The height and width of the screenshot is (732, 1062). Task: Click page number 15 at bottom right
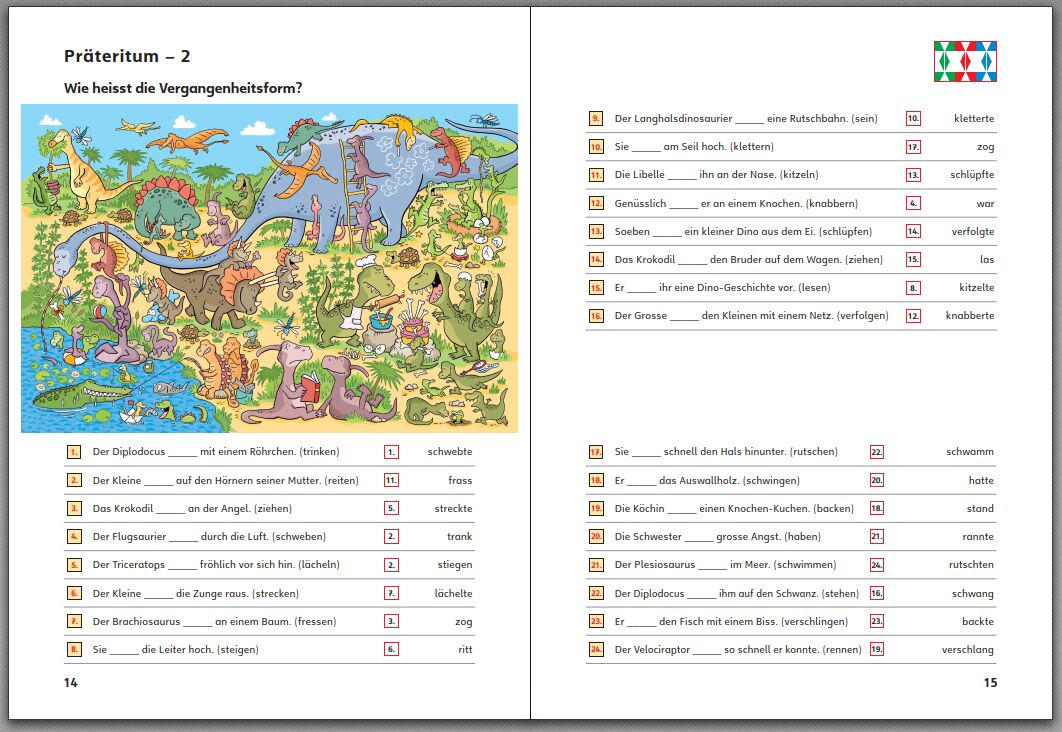(989, 683)
